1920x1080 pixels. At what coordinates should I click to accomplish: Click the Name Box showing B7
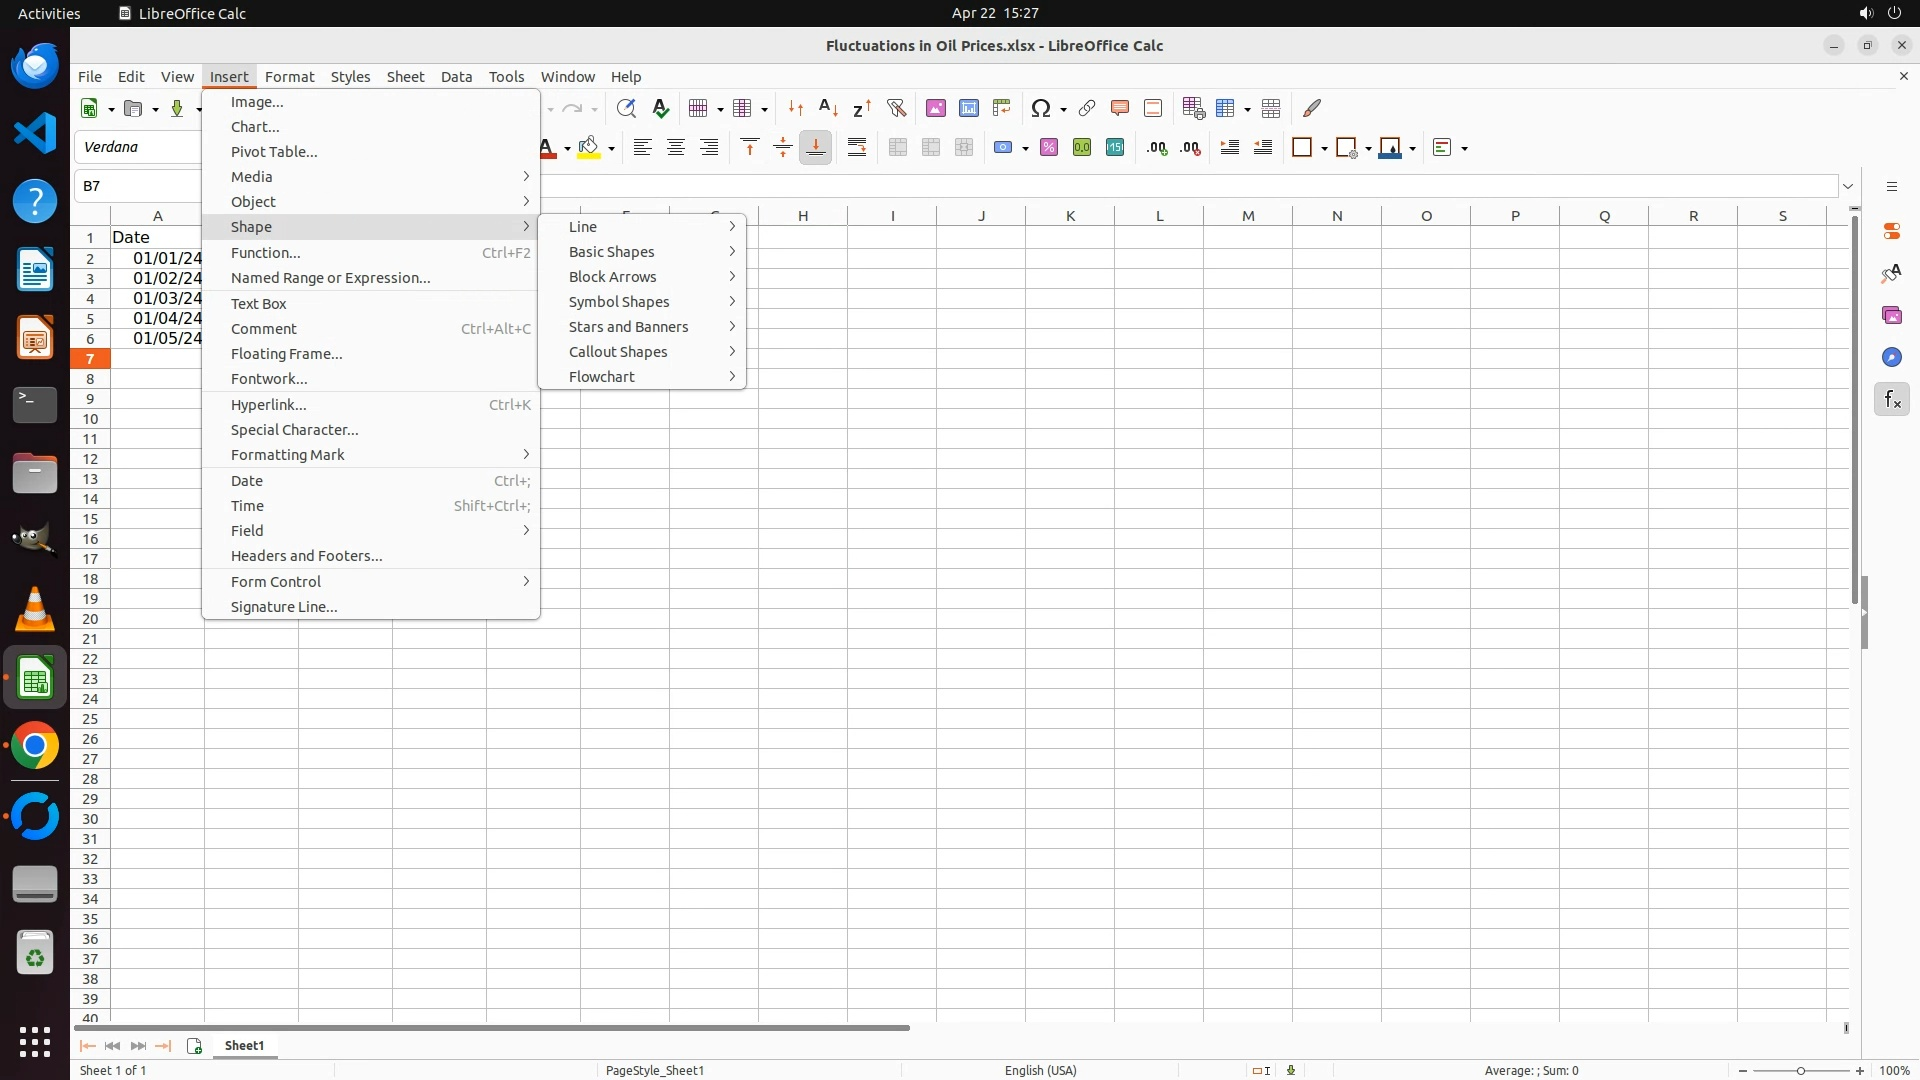[140, 186]
